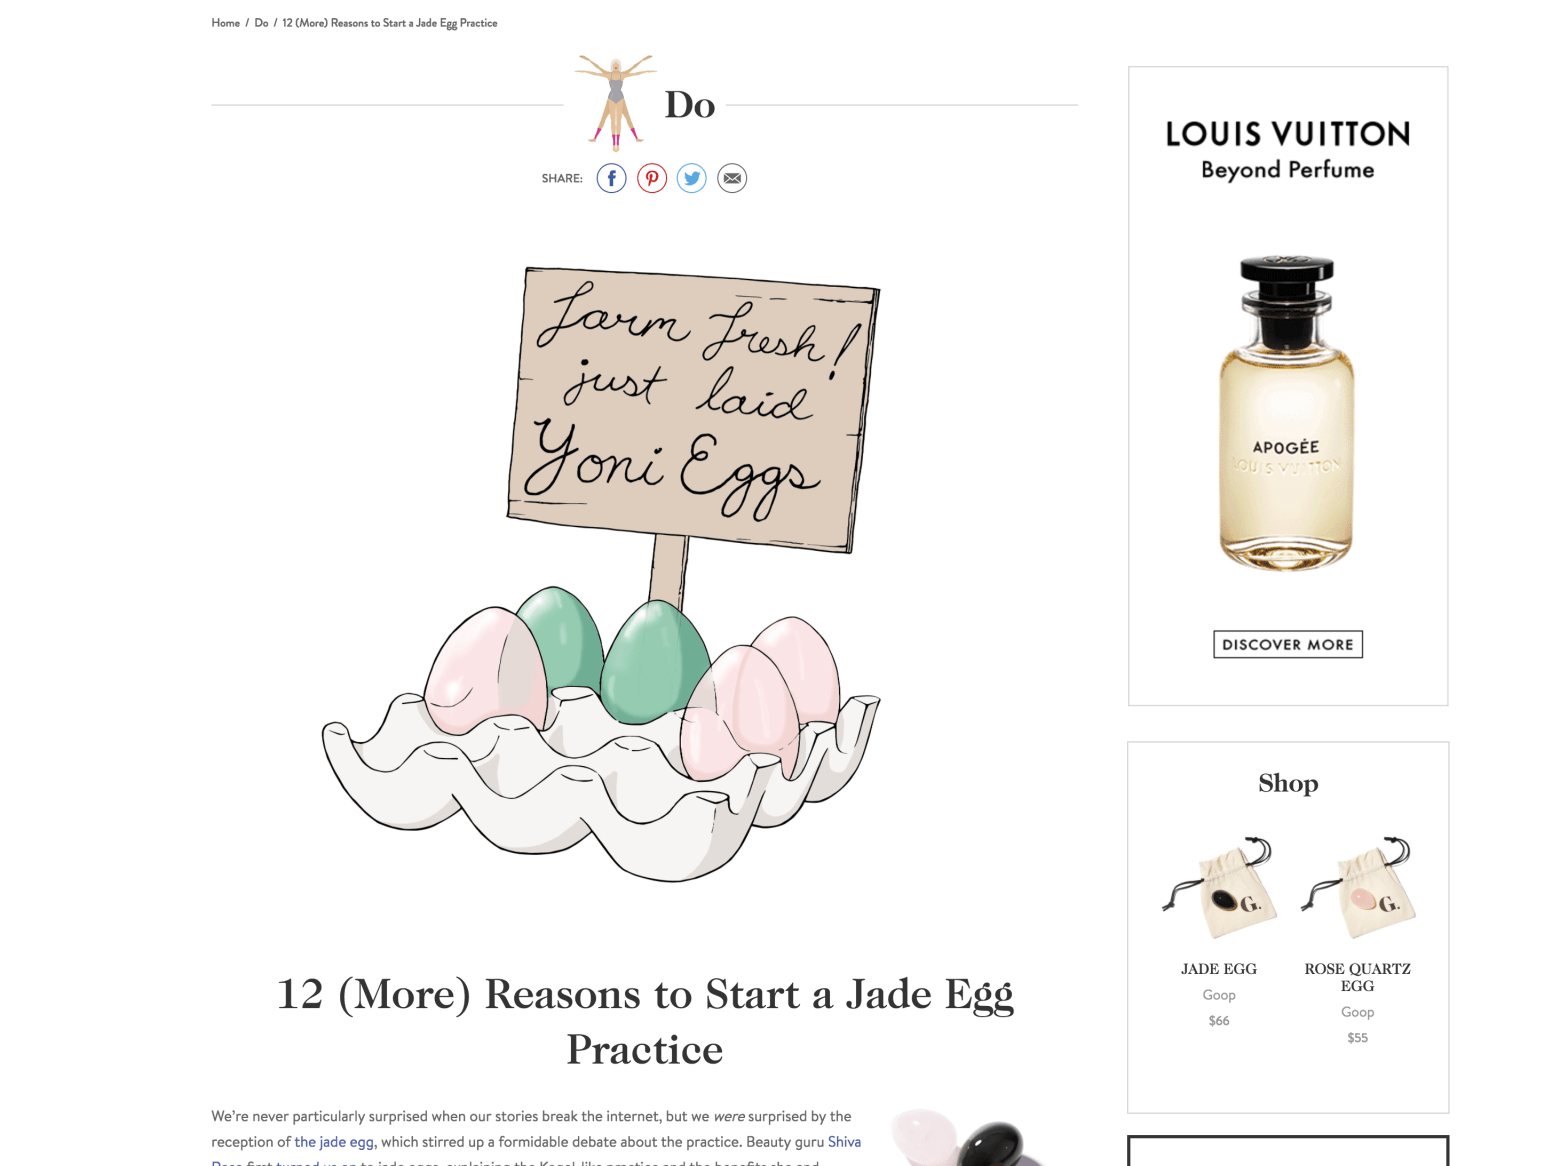
Task: Share article via Pinterest icon
Action: pos(652,178)
